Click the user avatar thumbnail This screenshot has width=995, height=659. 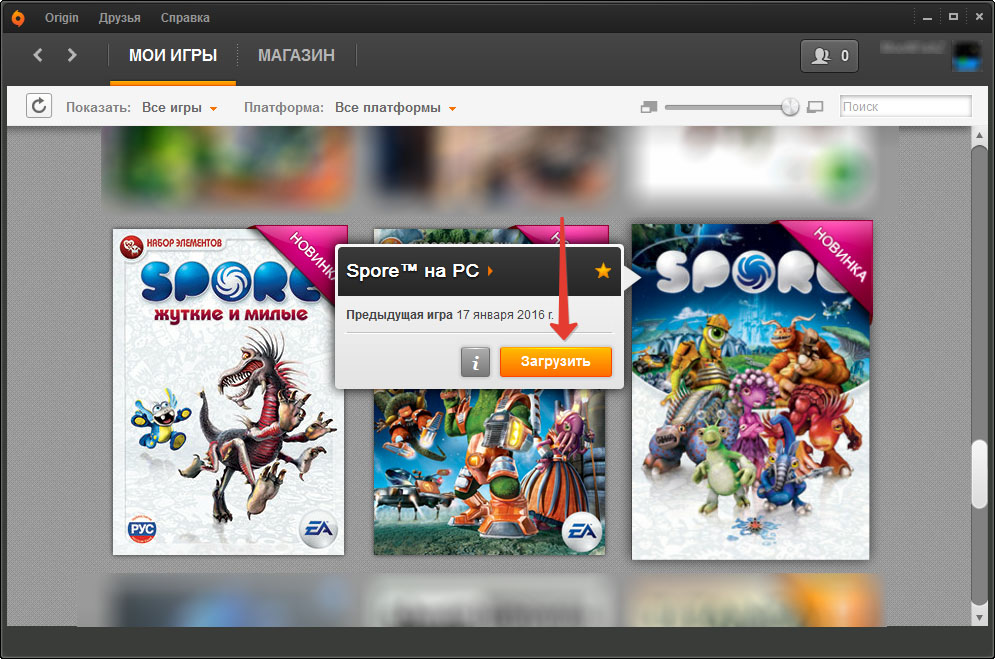click(x=966, y=56)
